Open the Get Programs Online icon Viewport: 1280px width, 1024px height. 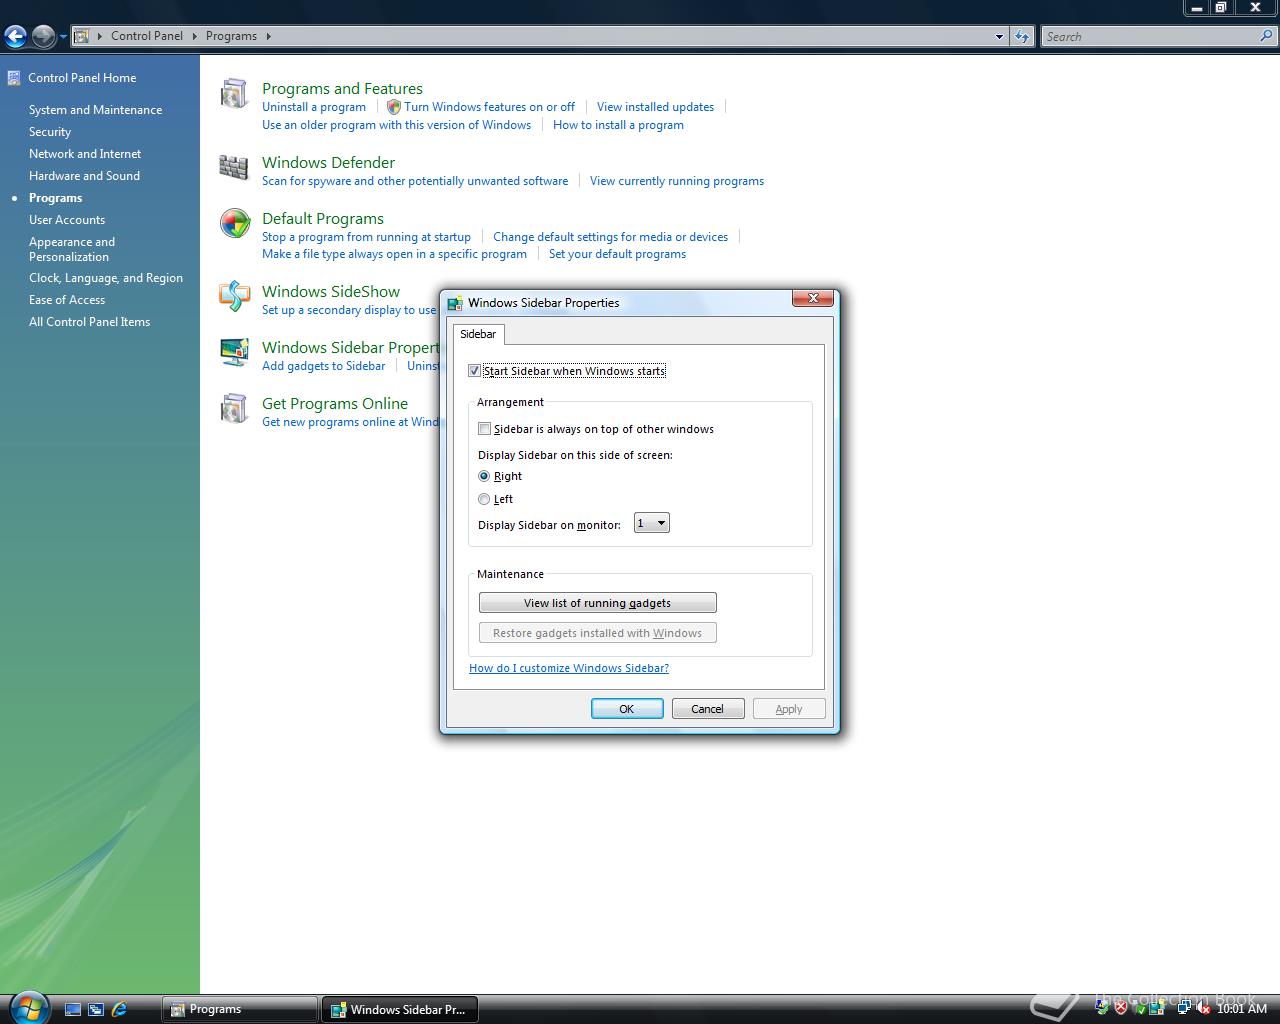(234, 408)
